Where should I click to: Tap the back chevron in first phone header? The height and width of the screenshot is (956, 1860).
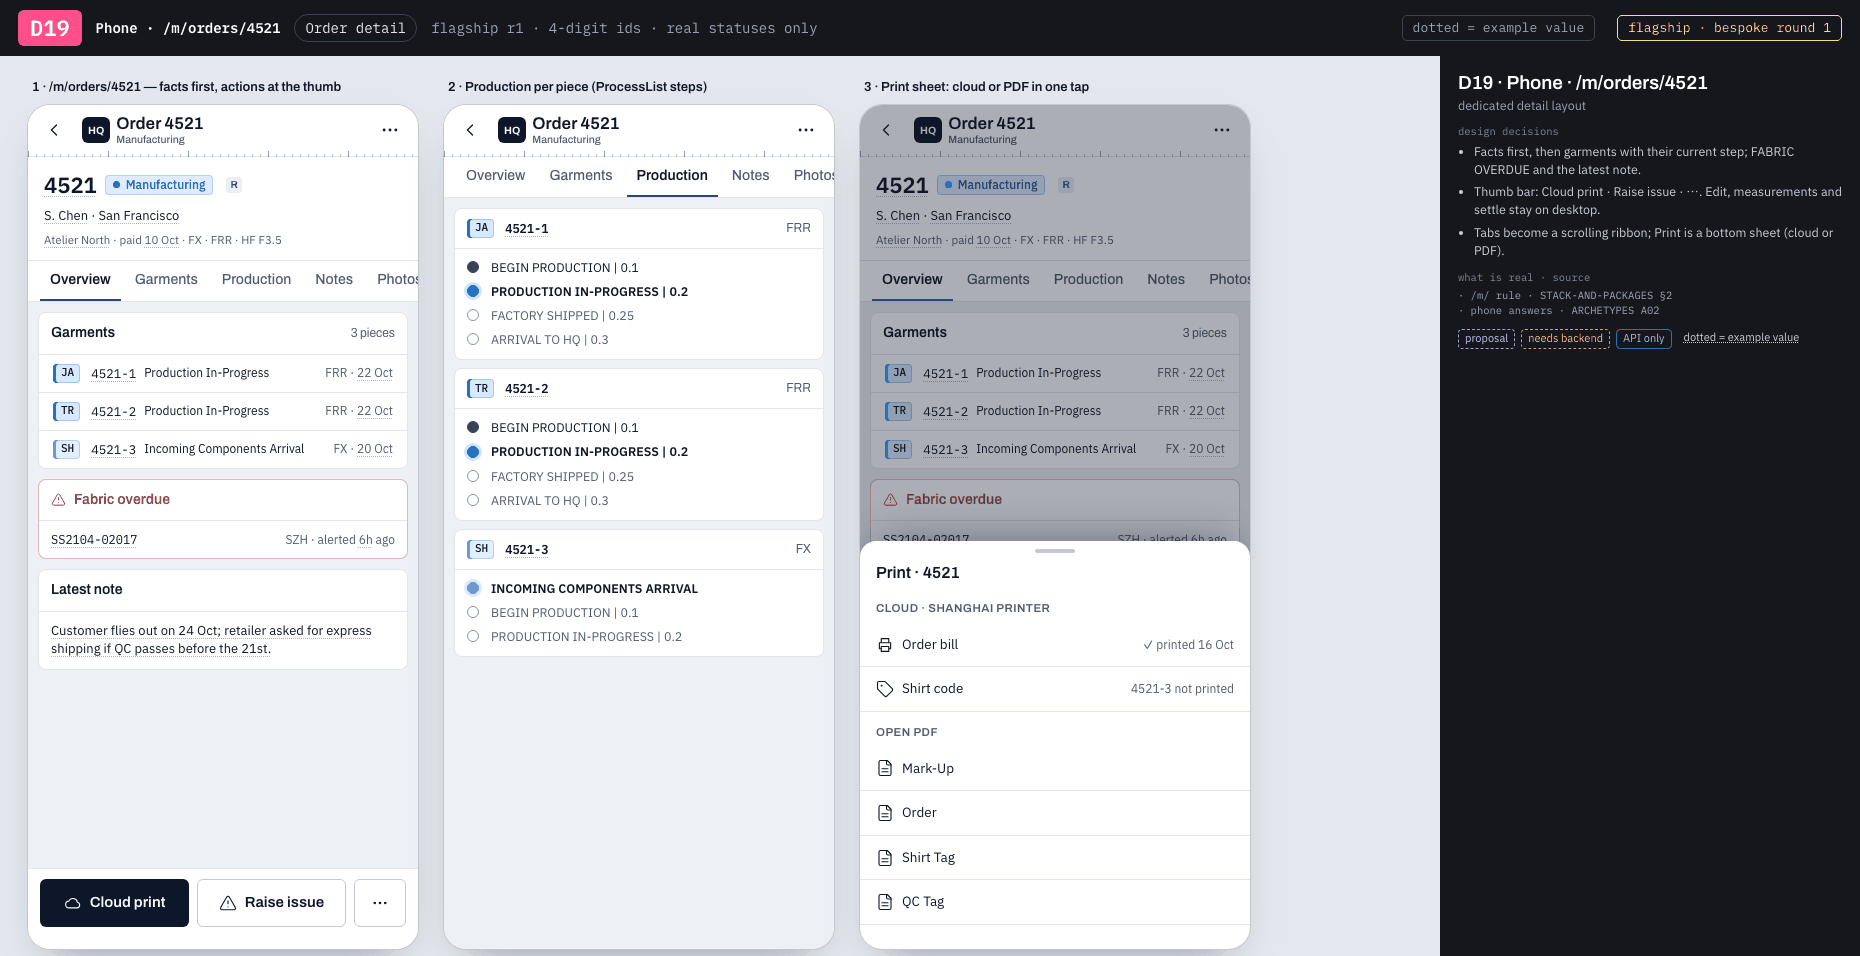pyautogui.click(x=55, y=130)
